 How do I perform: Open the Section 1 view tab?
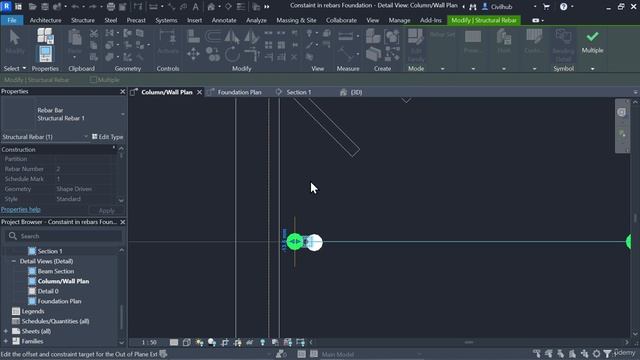pos(298,92)
